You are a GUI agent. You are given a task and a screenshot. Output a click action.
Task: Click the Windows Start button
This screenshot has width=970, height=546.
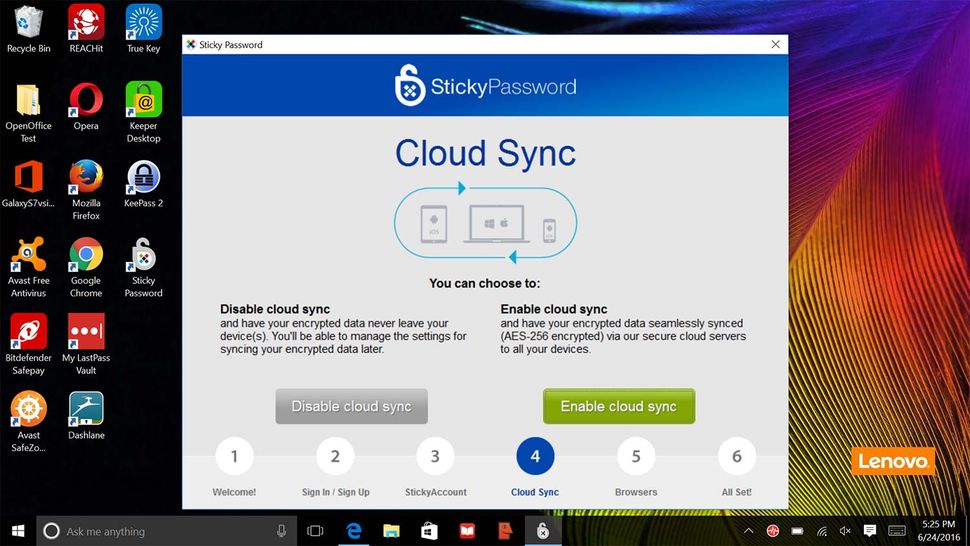pyautogui.click(x=18, y=531)
